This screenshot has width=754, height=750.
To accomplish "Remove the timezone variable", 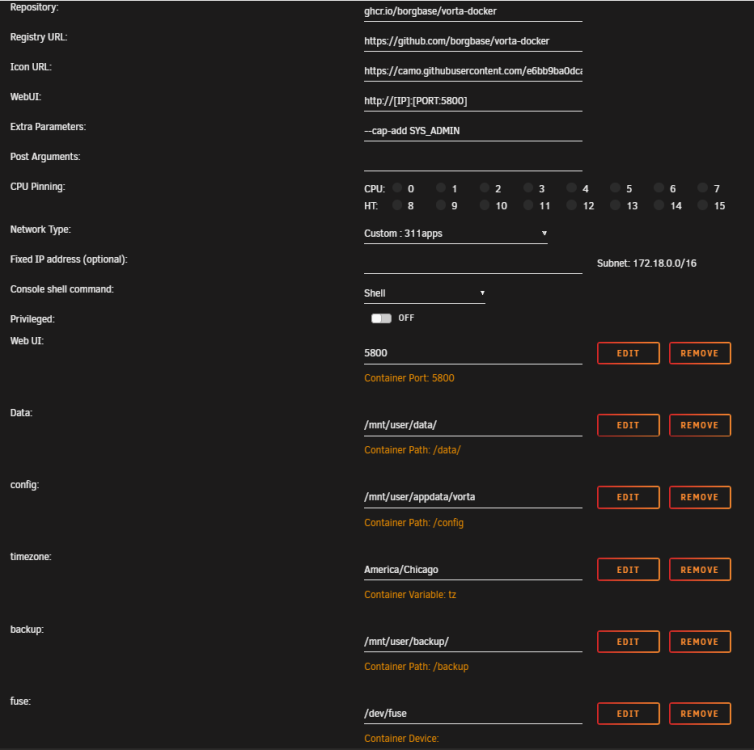I will [x=700, y=570].
